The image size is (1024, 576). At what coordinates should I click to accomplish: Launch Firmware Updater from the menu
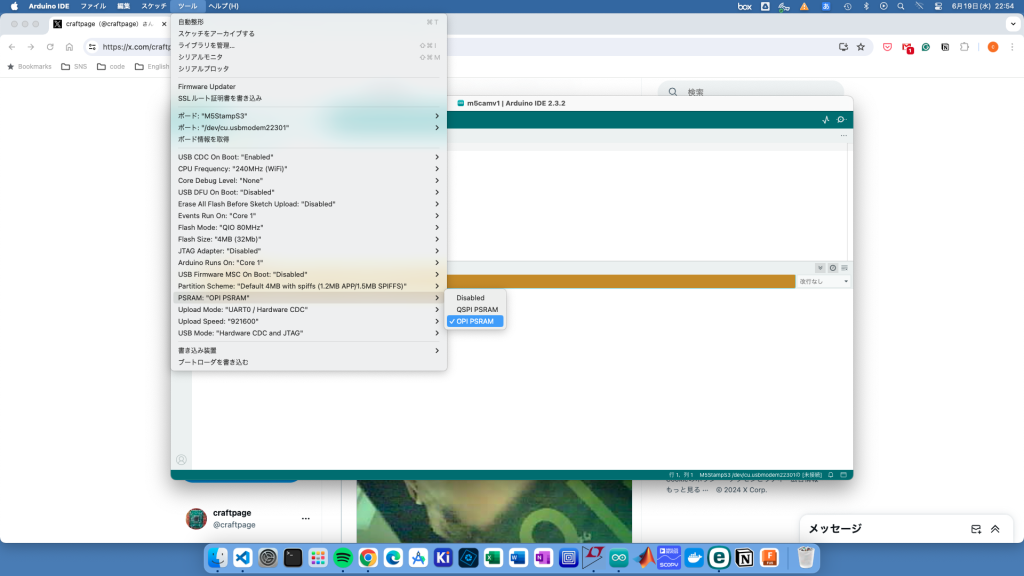pos(309,87)
